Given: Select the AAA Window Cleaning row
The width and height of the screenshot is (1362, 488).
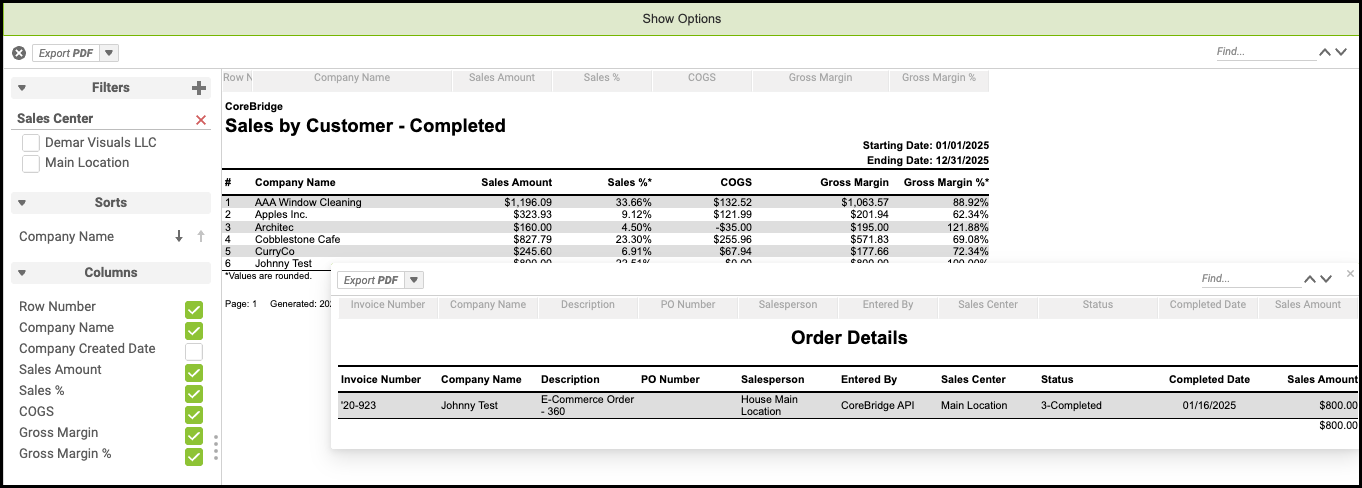Looking at the screenshot, I should pyautogui.click(x=605, y=202).
